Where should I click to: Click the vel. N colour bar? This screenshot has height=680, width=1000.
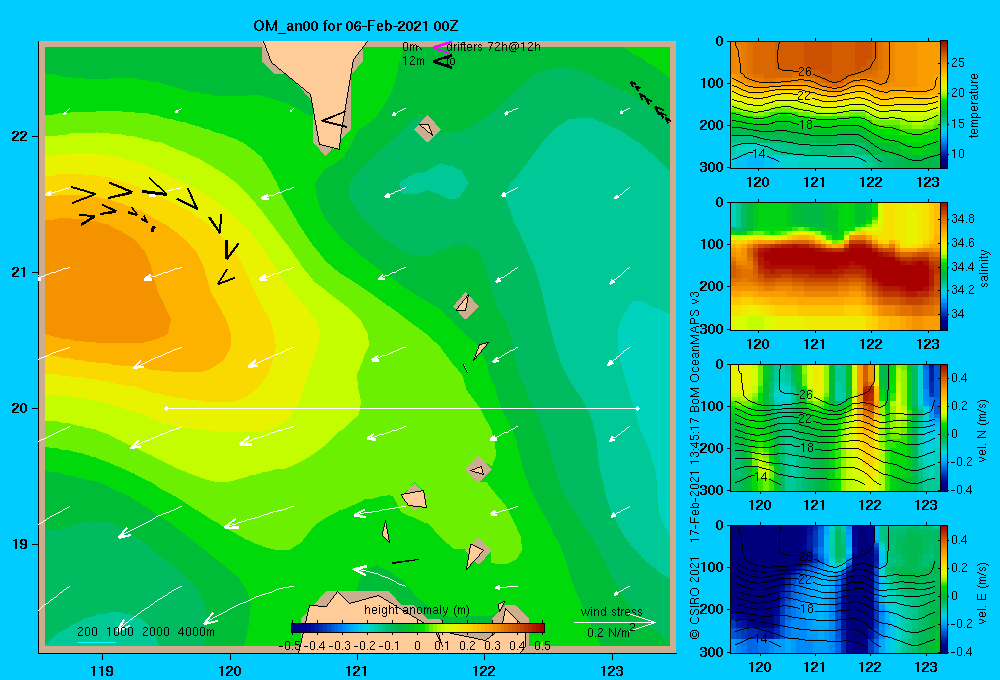click(944, 427)
